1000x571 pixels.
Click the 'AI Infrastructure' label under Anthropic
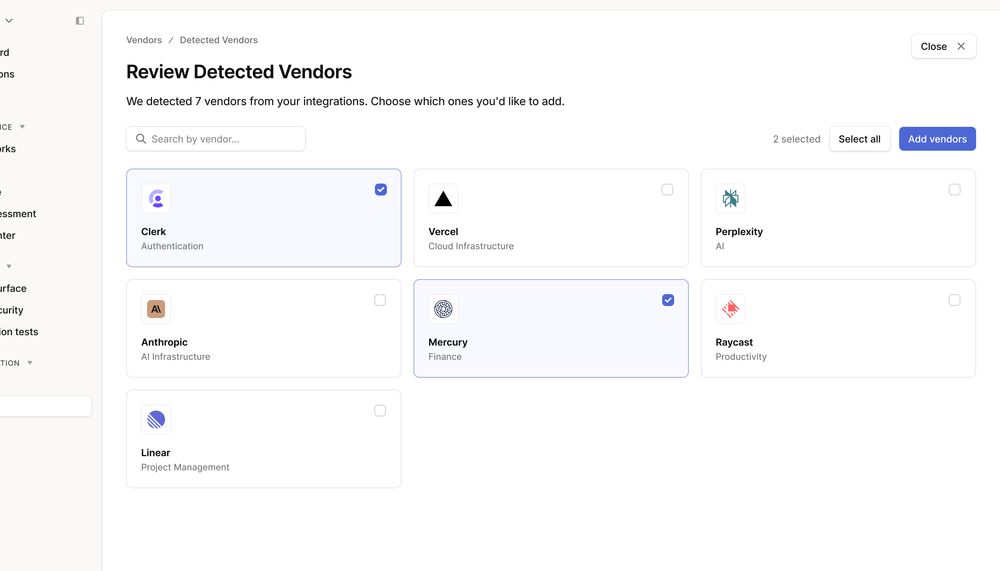click(x=175, y=356)
